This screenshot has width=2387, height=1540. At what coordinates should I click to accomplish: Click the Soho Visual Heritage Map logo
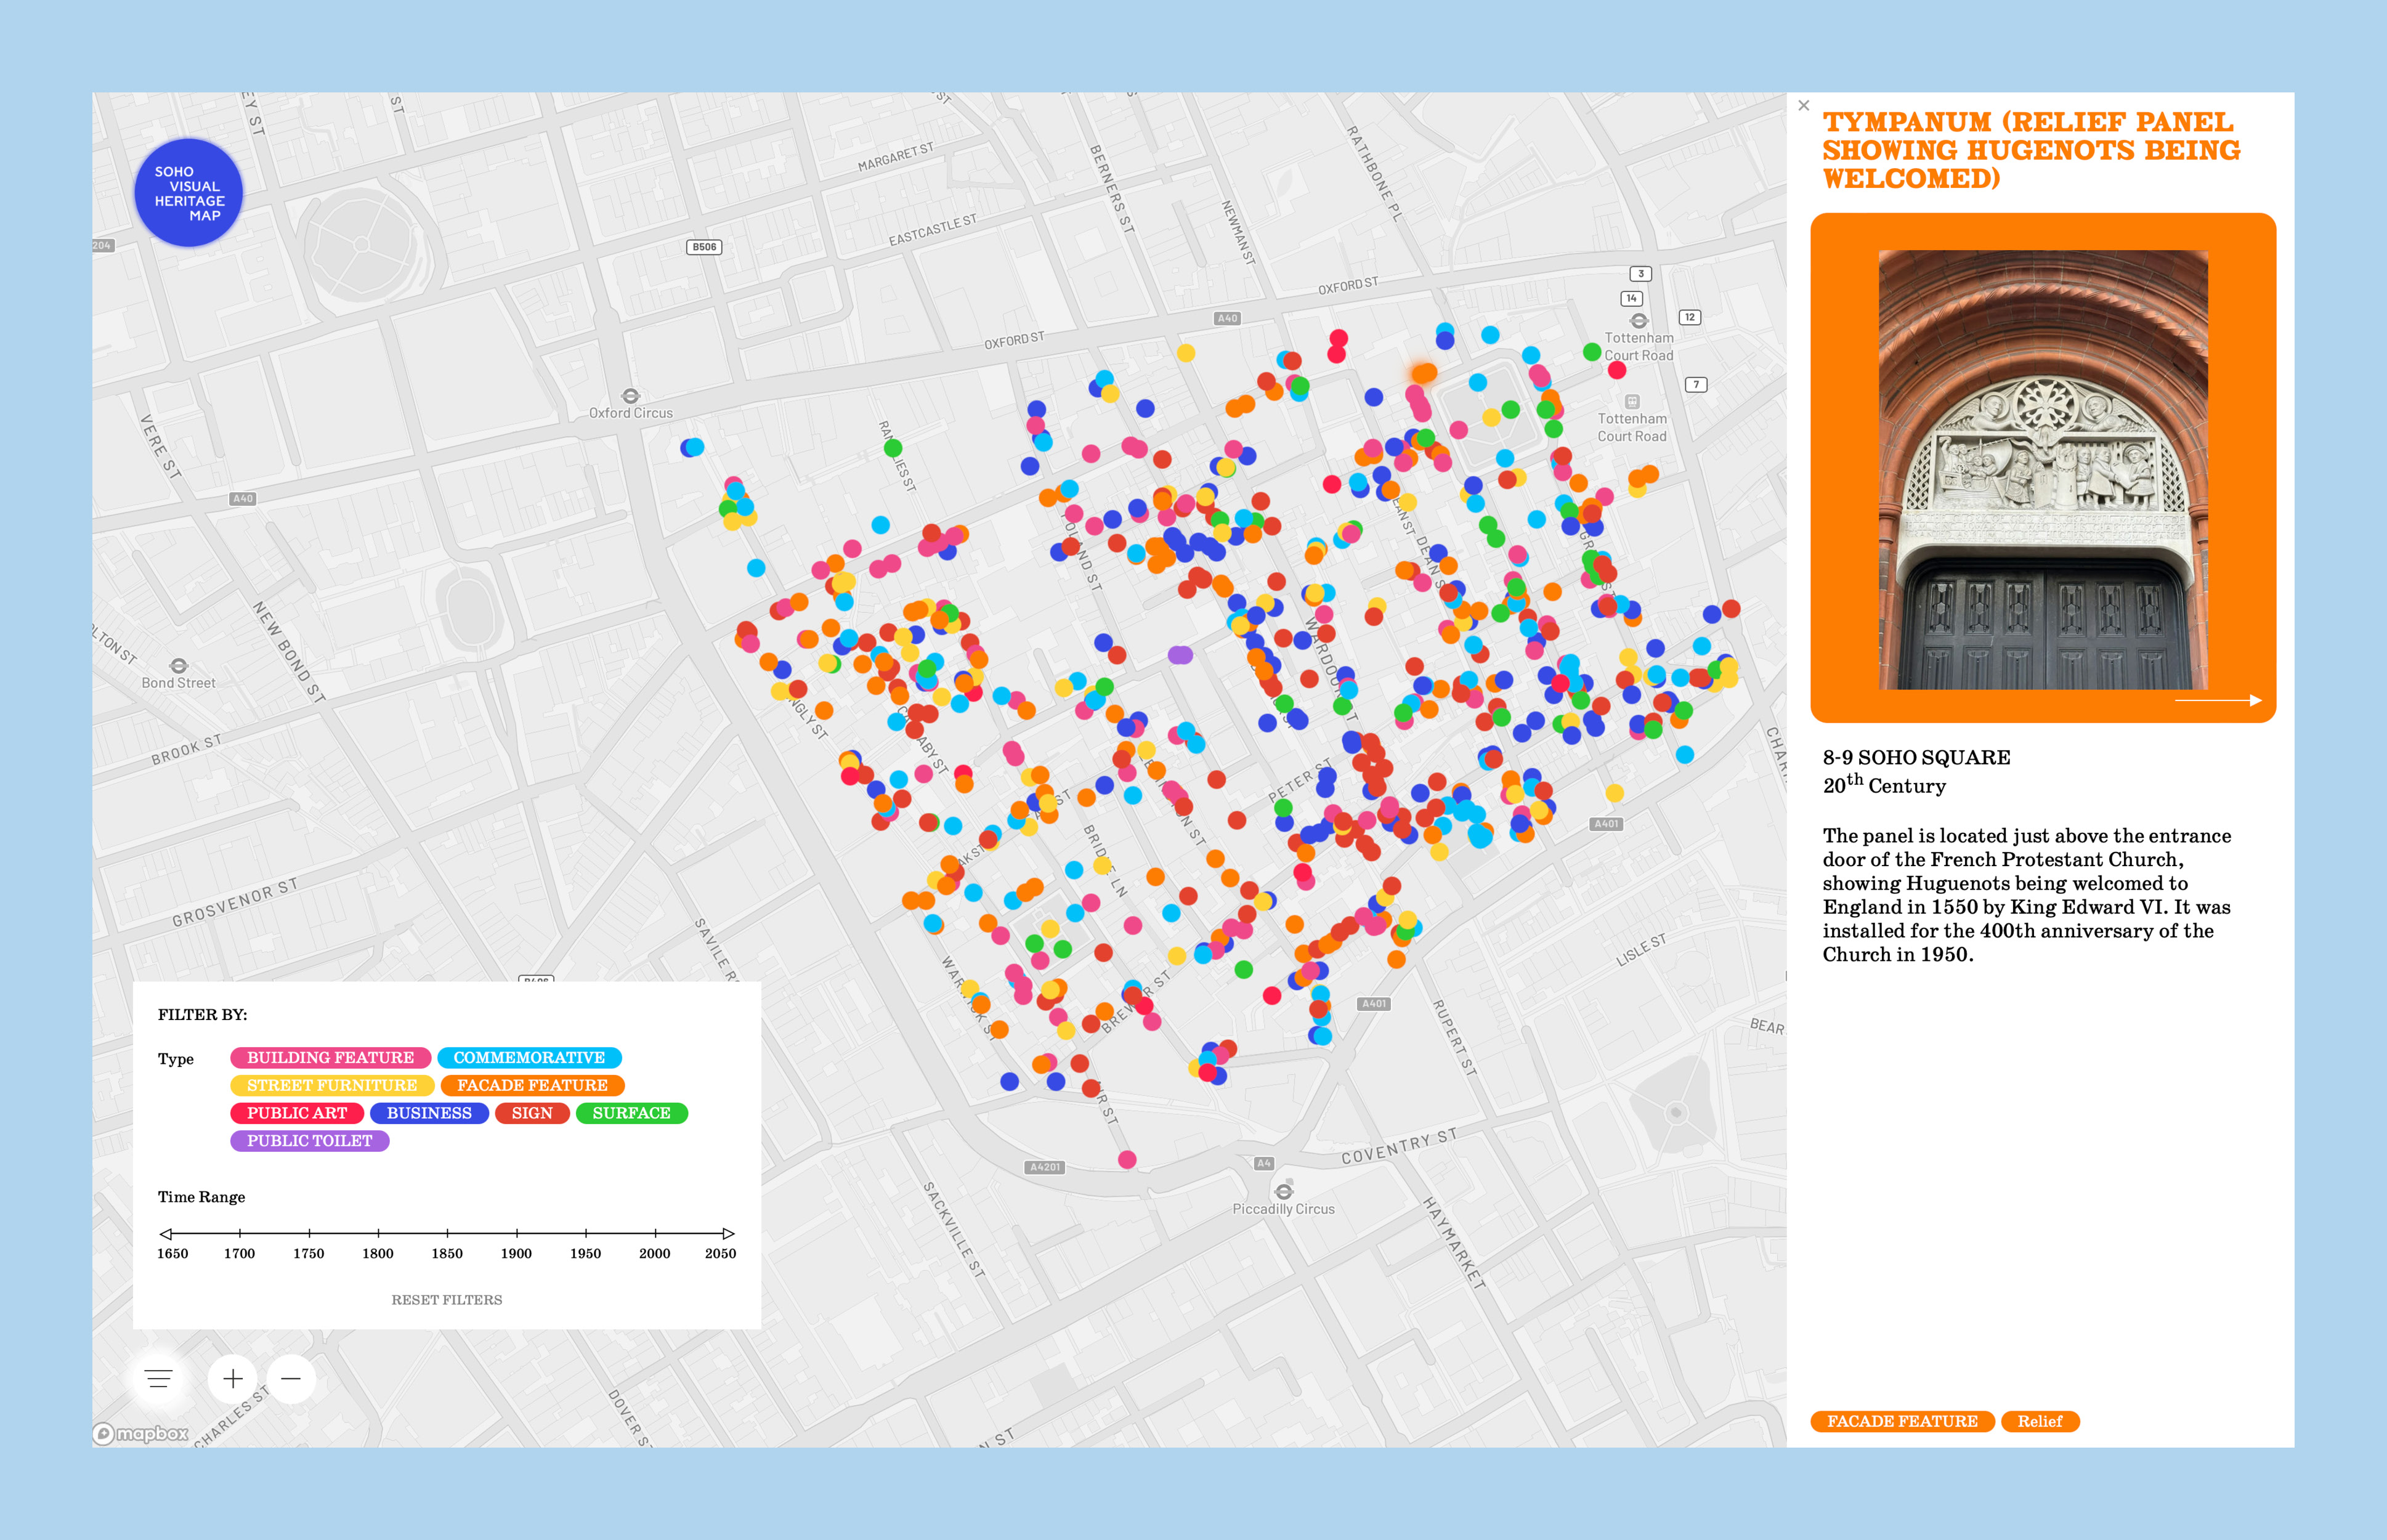tap(188, 193)
